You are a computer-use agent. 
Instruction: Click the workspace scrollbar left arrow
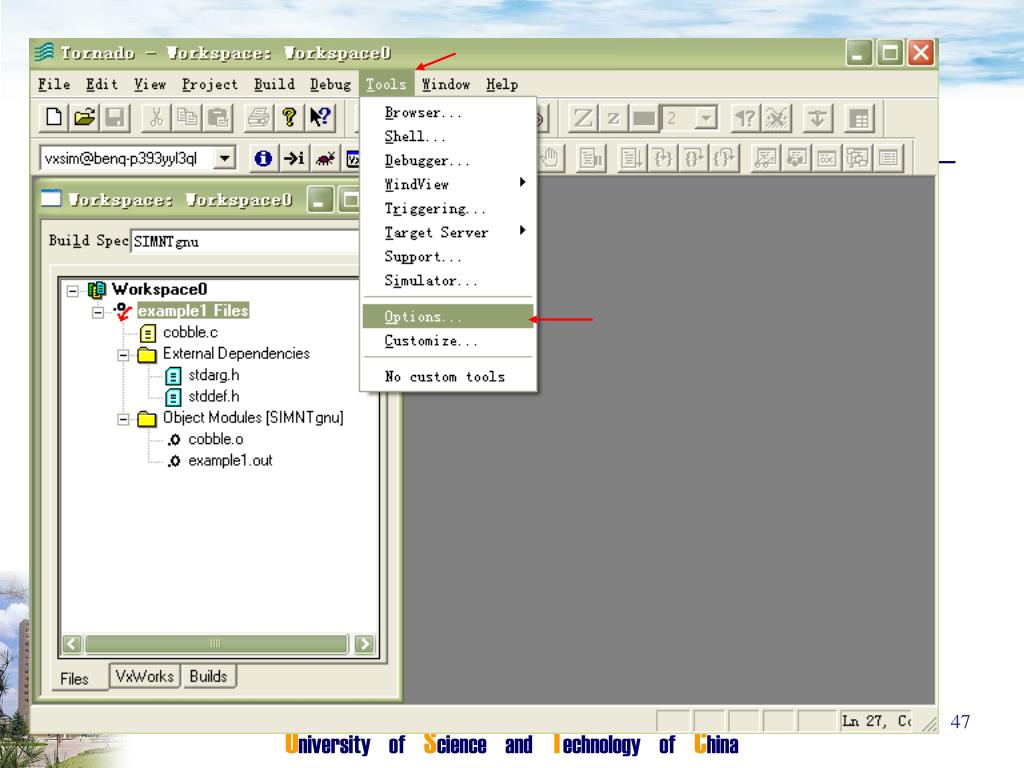[72, 645]
